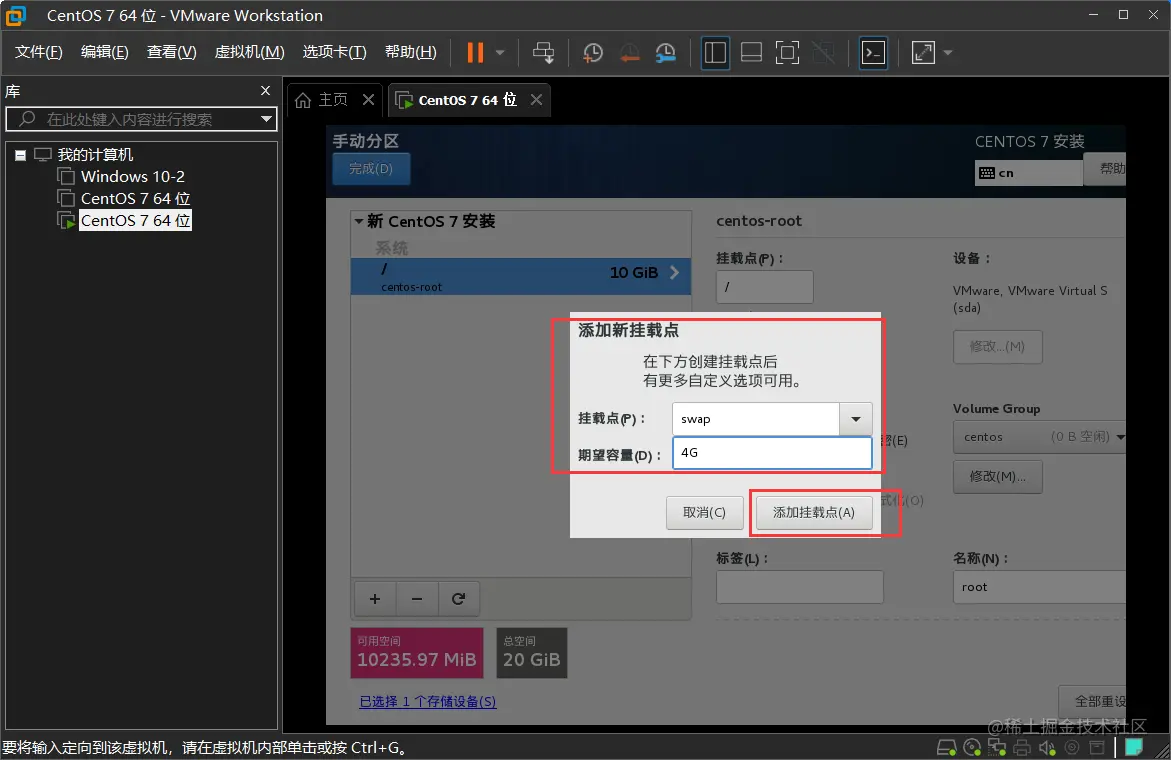Collapse the 我的计算机 tree node
Screen dimensions: 1171x760
20,155
